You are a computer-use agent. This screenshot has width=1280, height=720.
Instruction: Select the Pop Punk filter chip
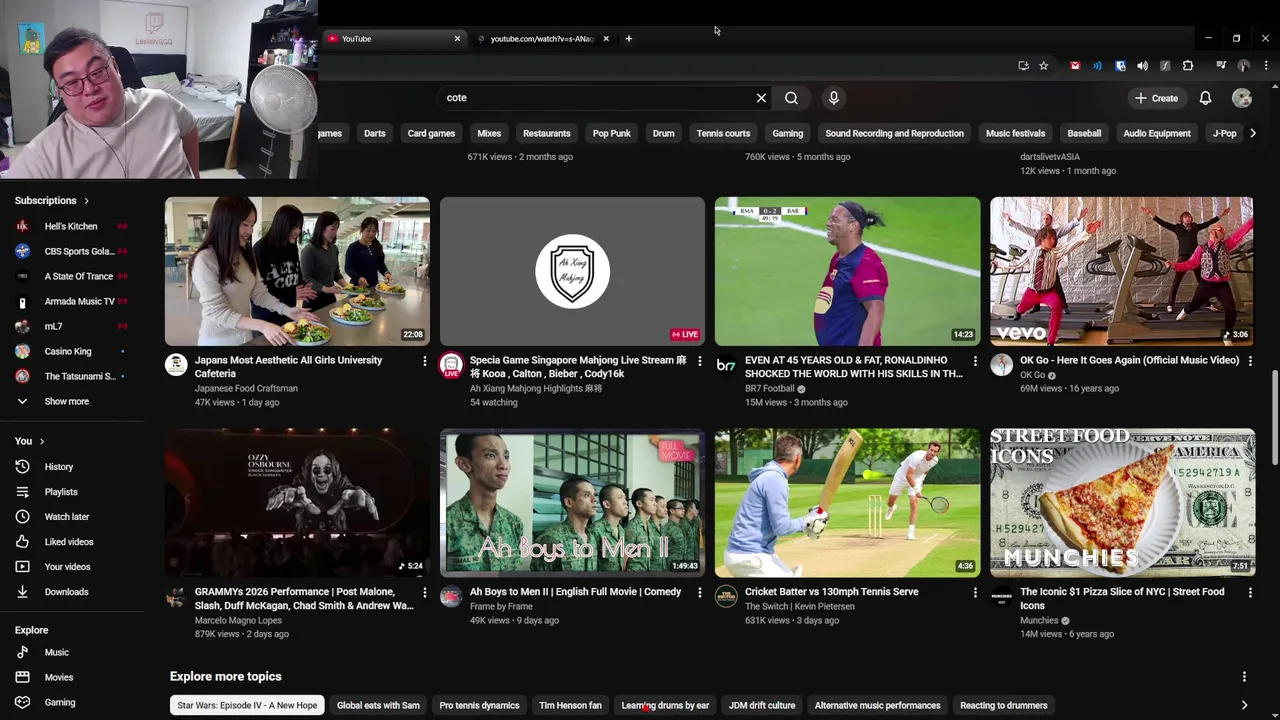[611, 133]
